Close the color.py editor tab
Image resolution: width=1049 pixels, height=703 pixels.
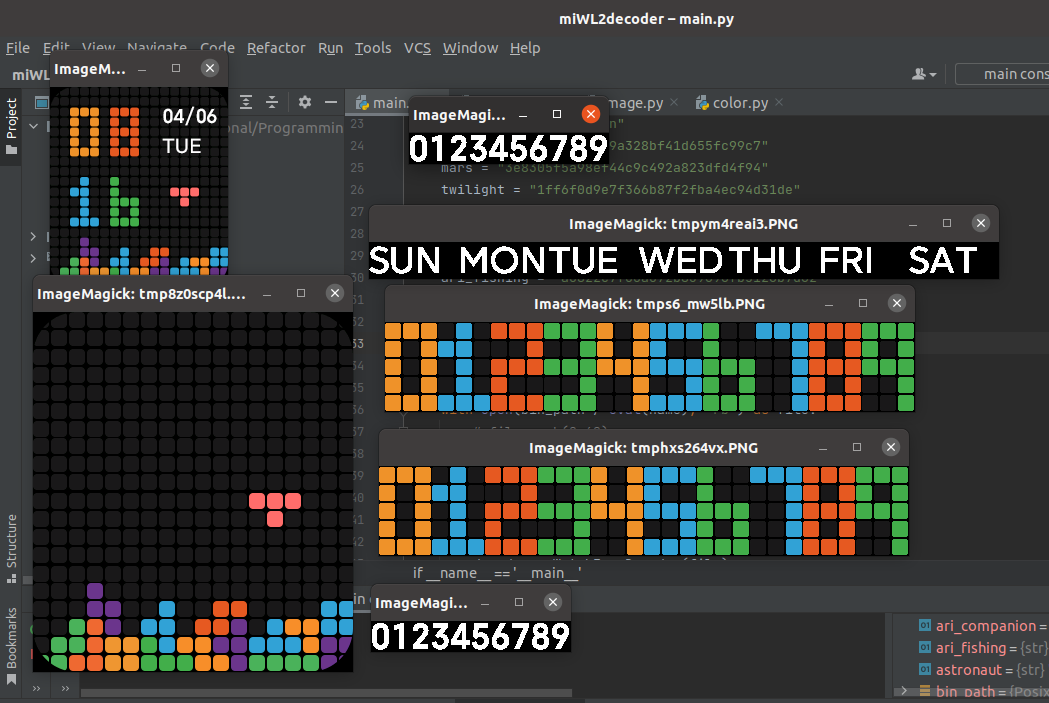click(779, 102)
